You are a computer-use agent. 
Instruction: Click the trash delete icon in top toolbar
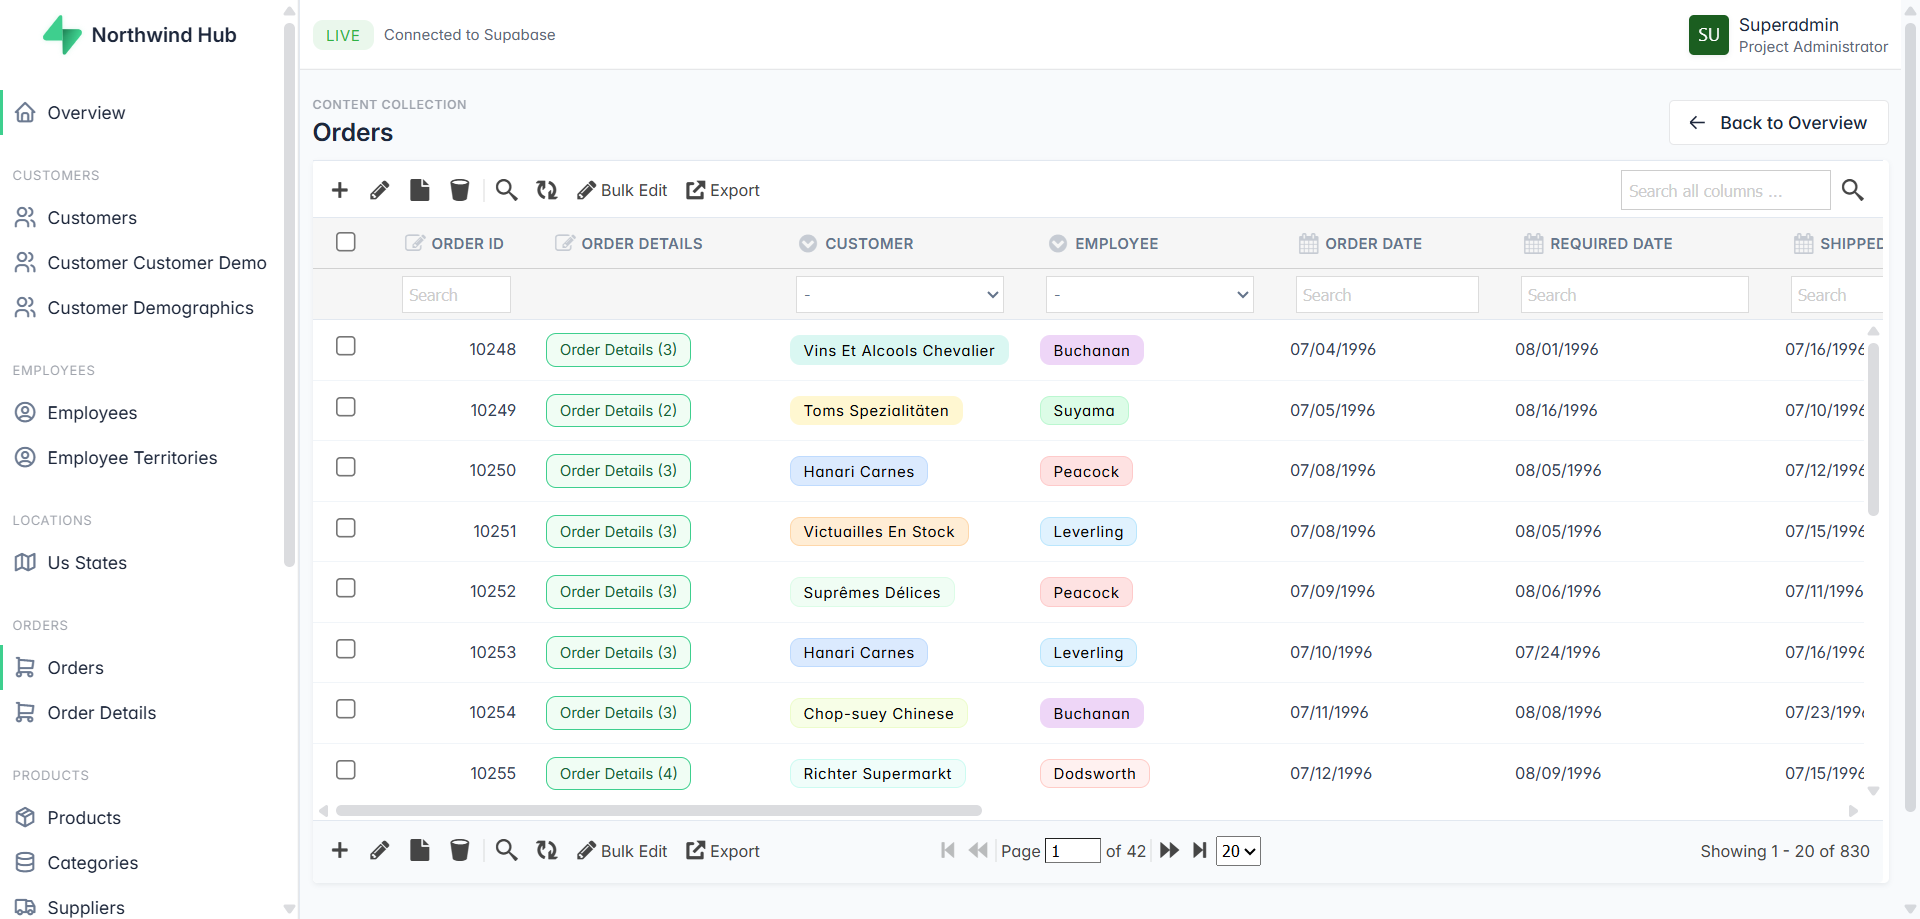tap(459, 190)
